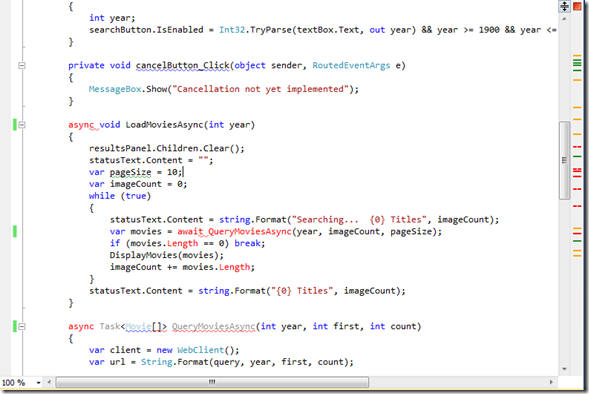Click the vertical scrollbar thumb
Screen dimensions: 589x394
pyautogui.click(x=564, y=160)
